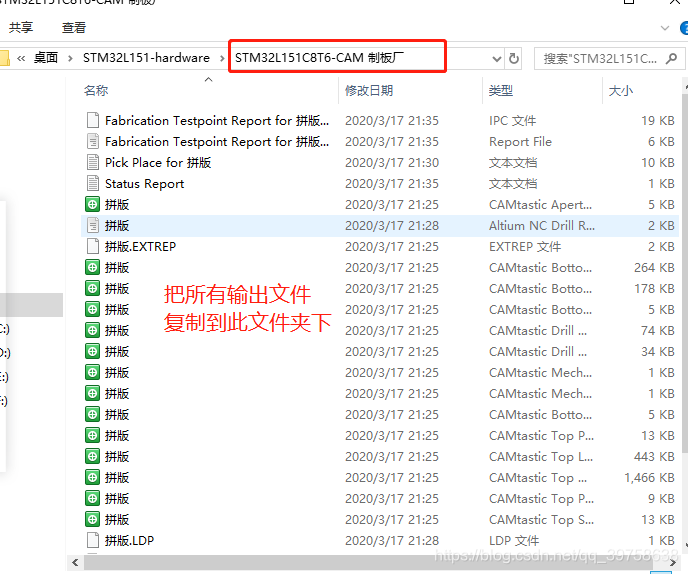Sort by the 名称 column header

point(96,90)
